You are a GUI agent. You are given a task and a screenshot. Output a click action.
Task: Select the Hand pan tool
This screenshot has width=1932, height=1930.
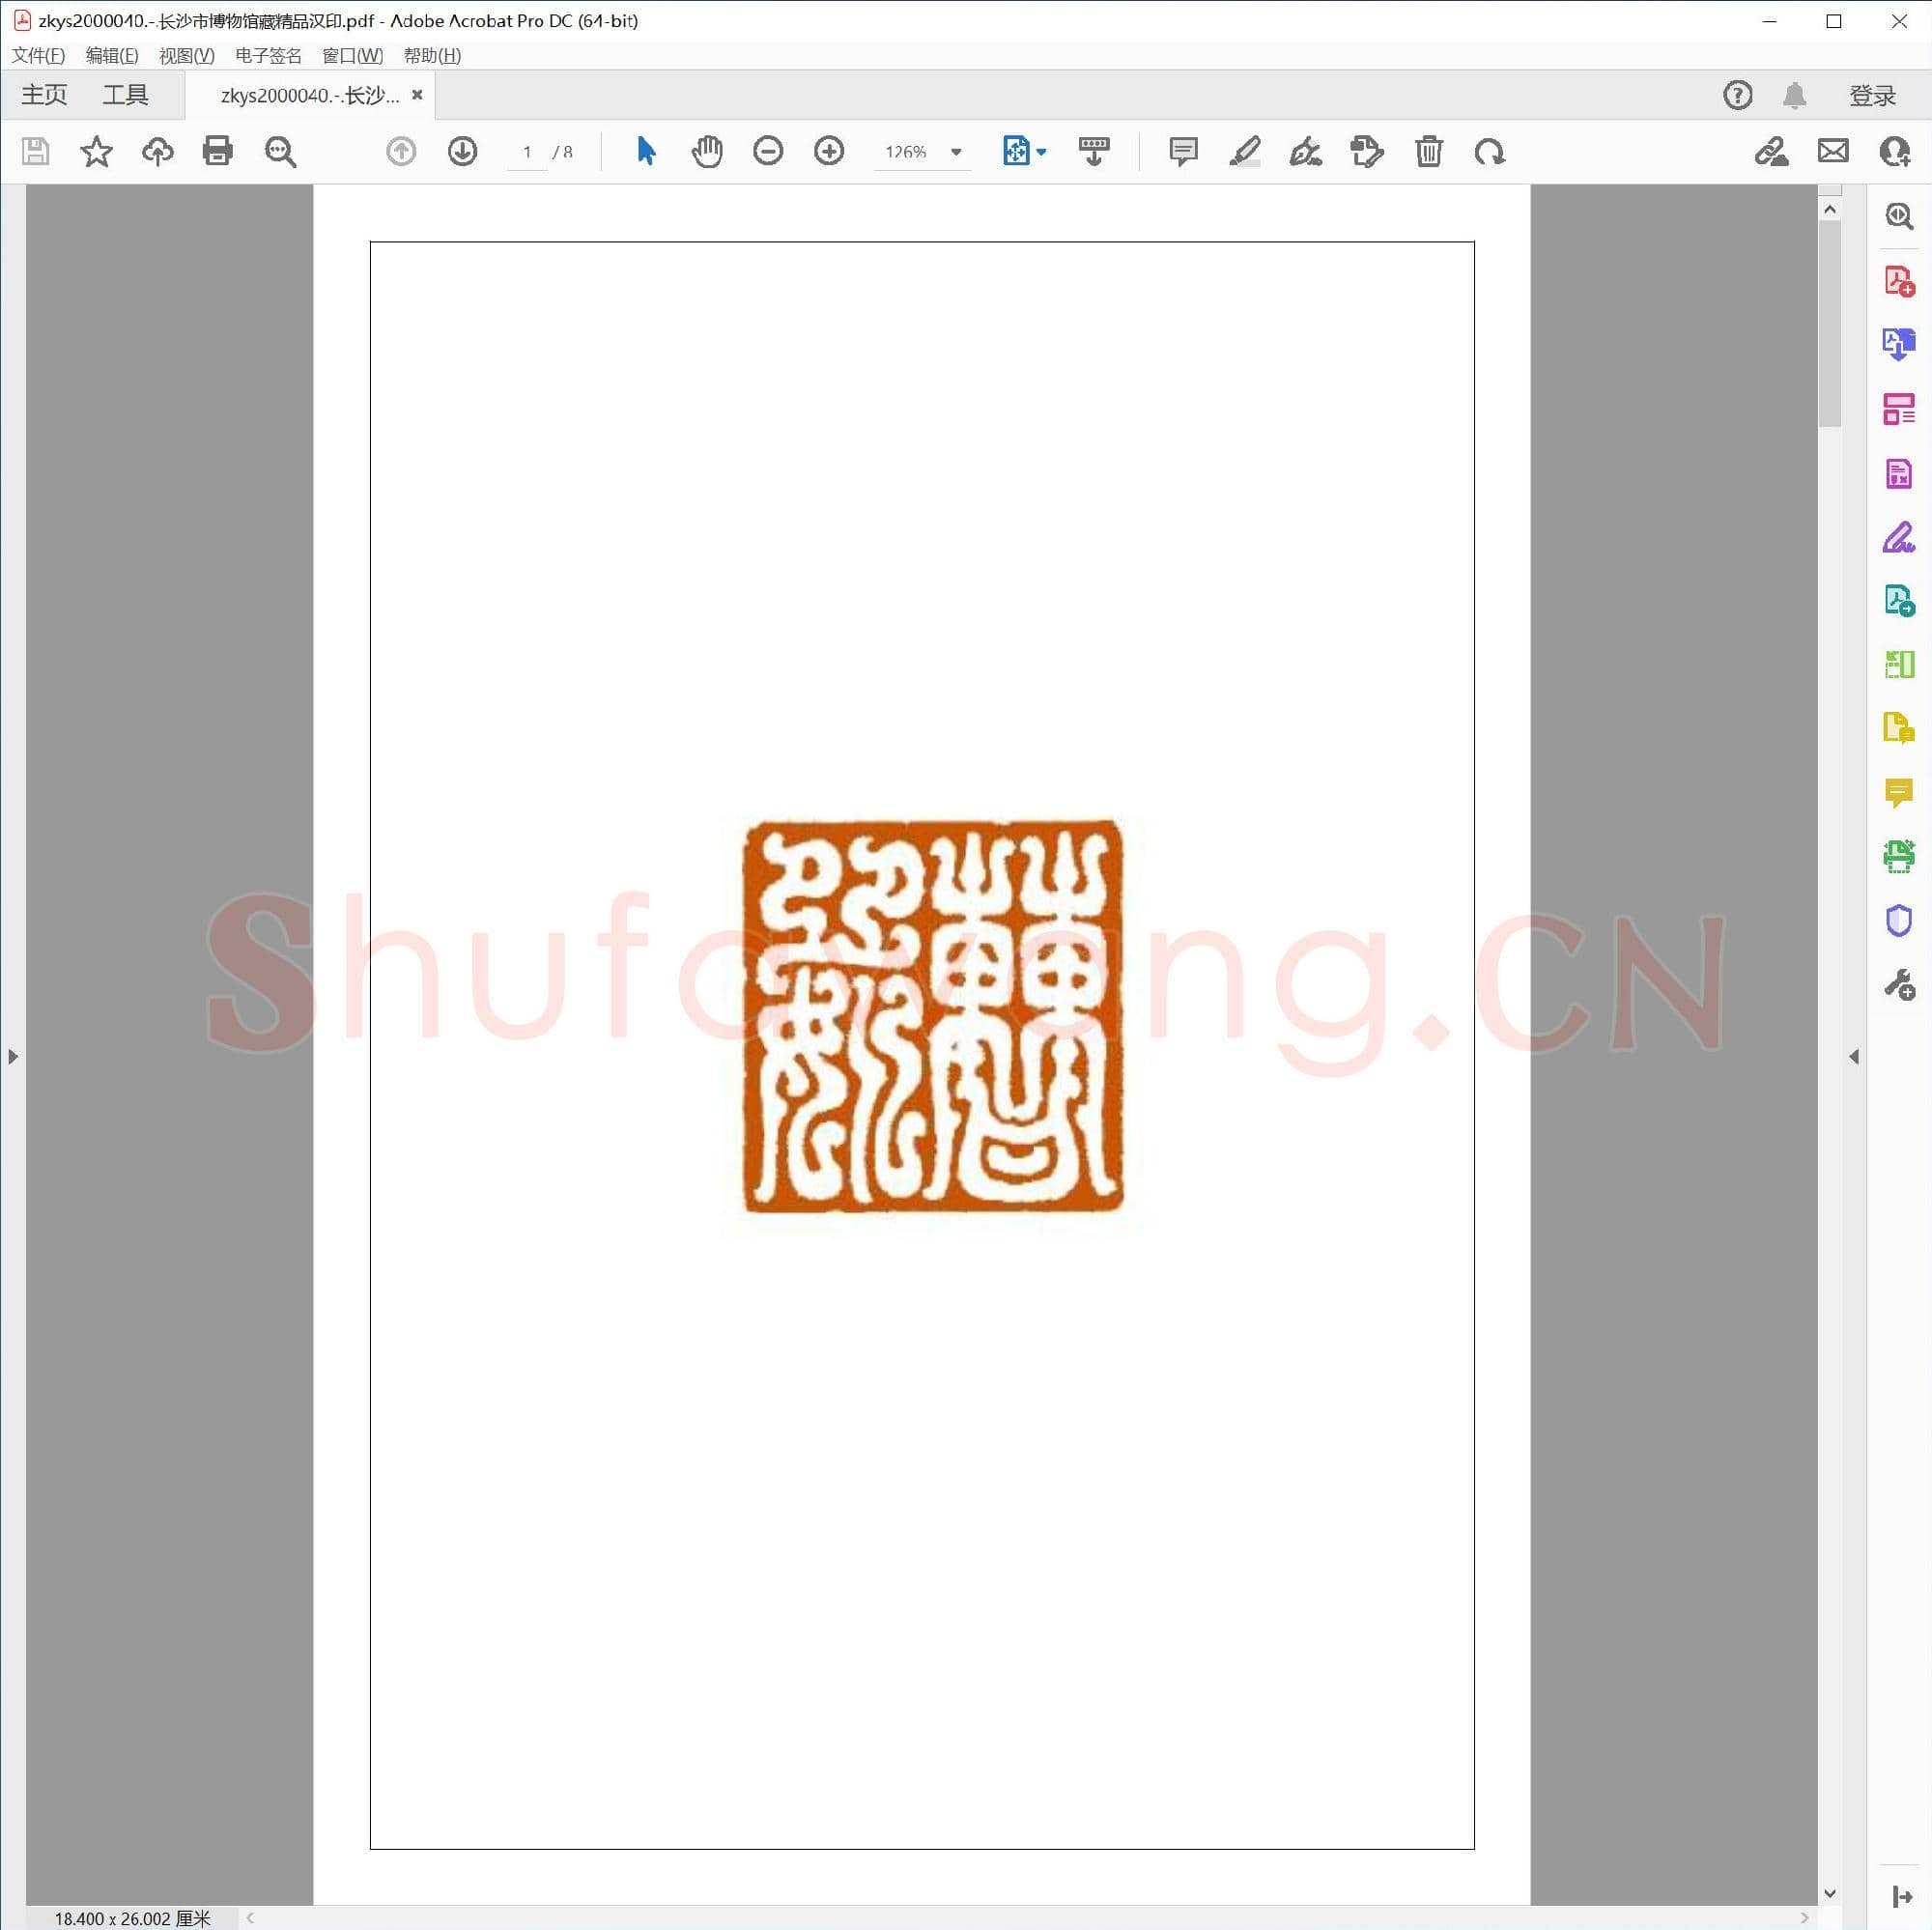pyautogui.click(x=707, y=151)
